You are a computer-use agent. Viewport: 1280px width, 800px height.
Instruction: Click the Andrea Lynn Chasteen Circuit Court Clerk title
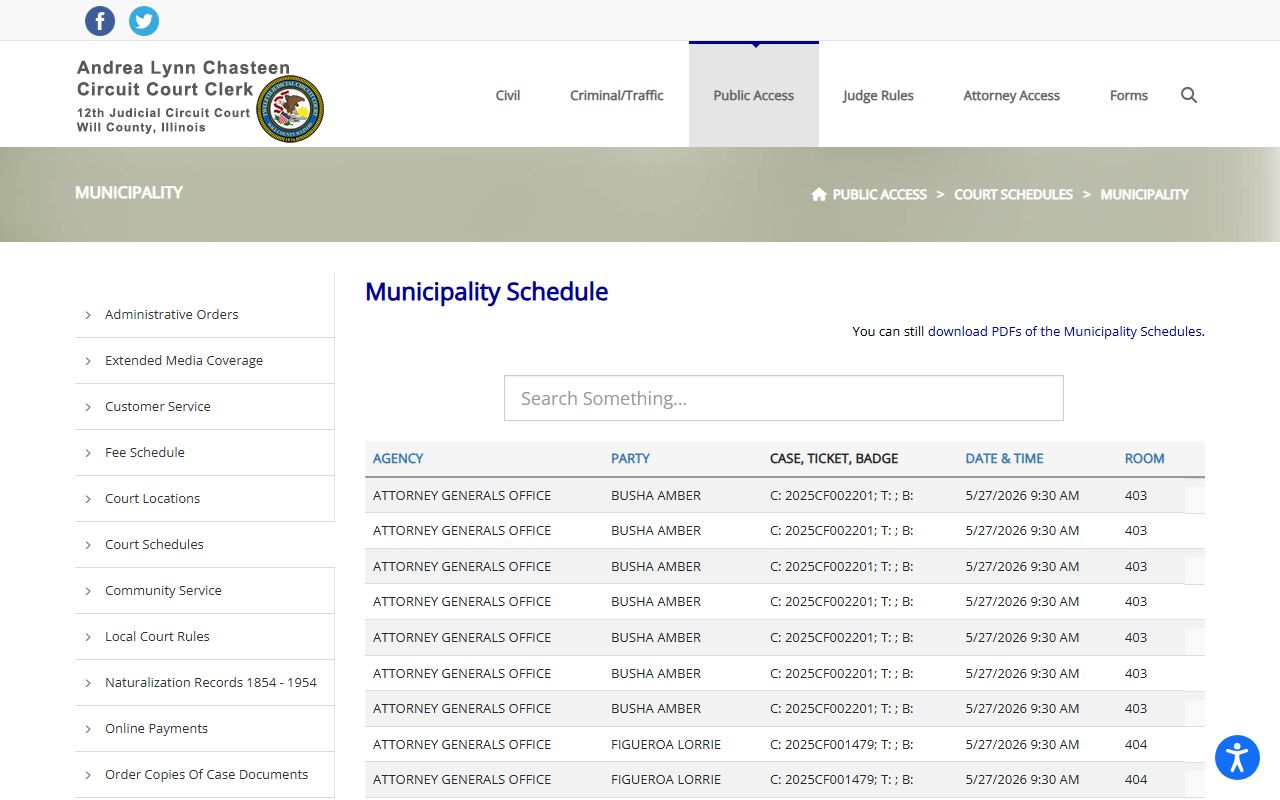[183, 78]
